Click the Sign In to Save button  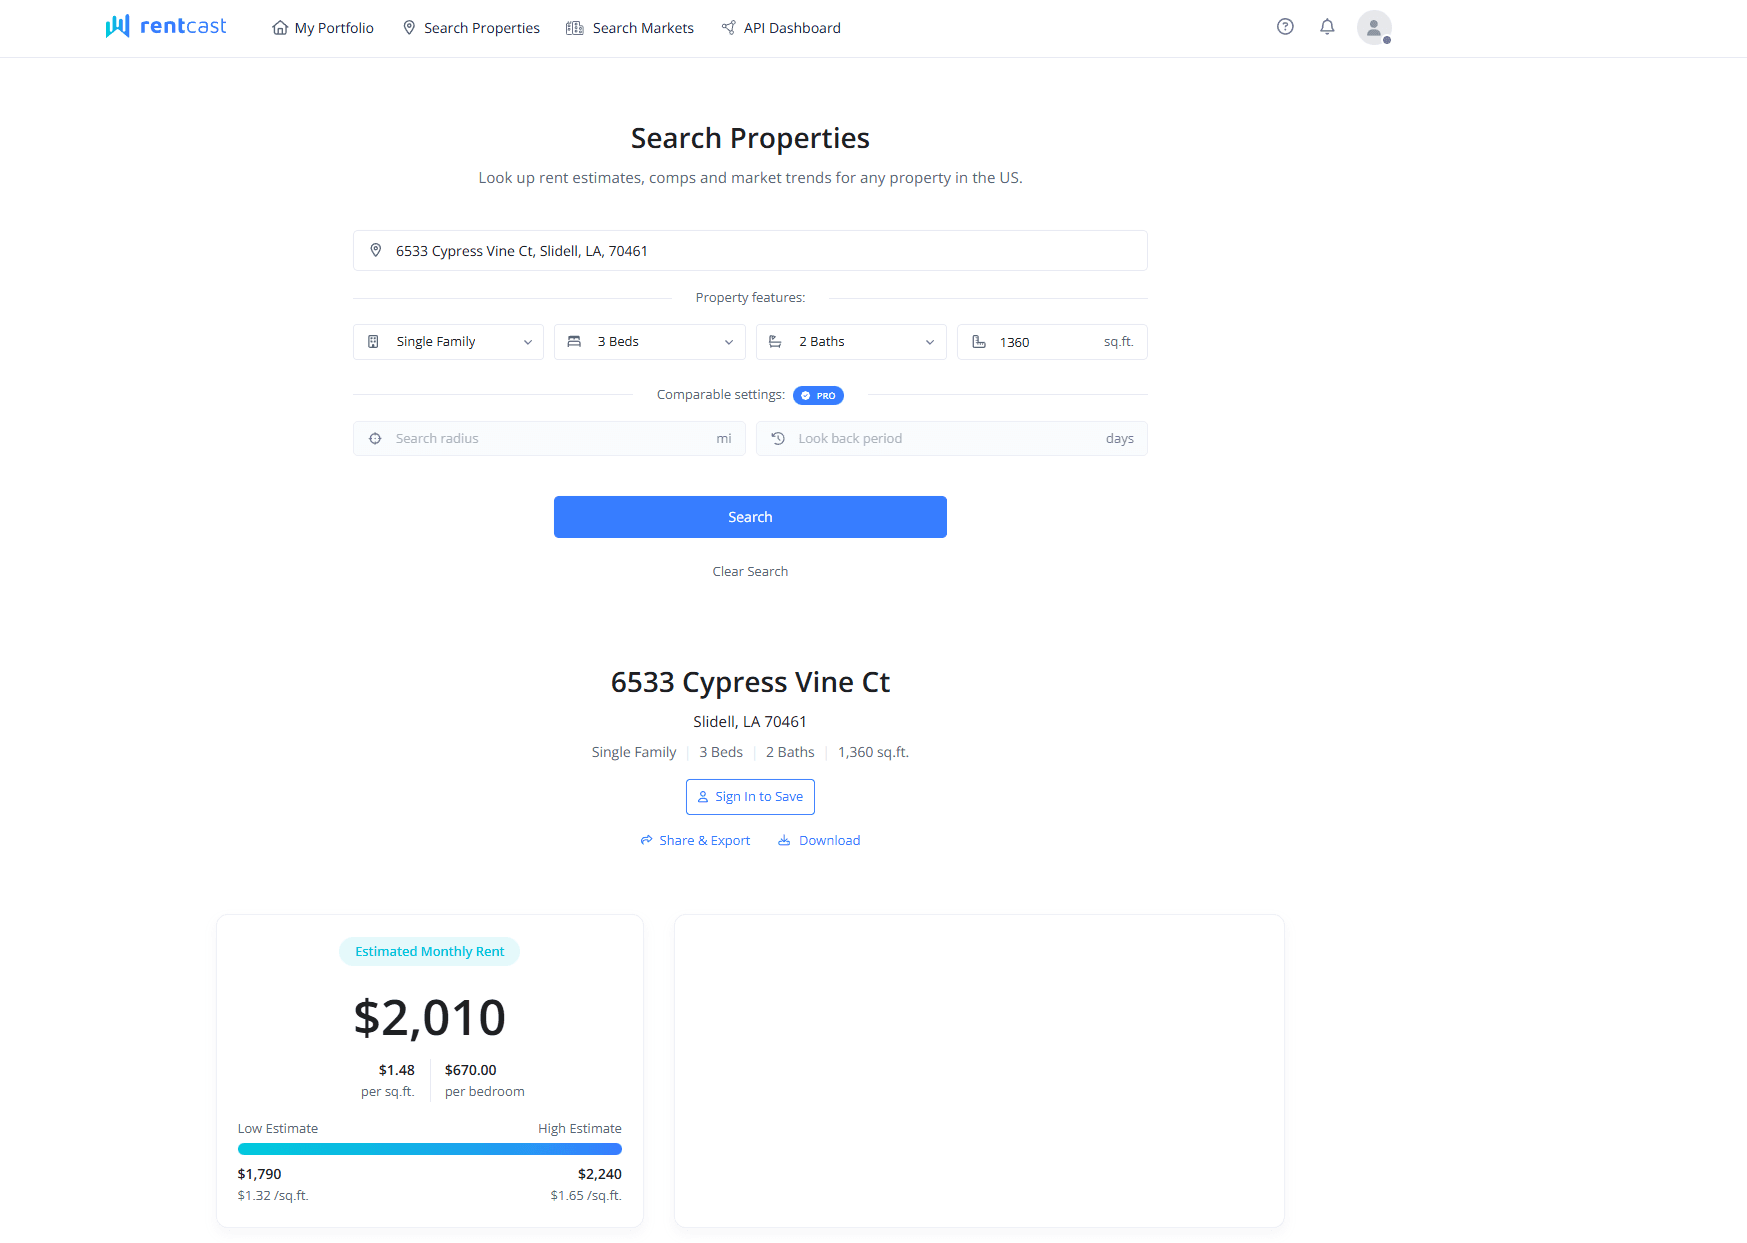750,797
